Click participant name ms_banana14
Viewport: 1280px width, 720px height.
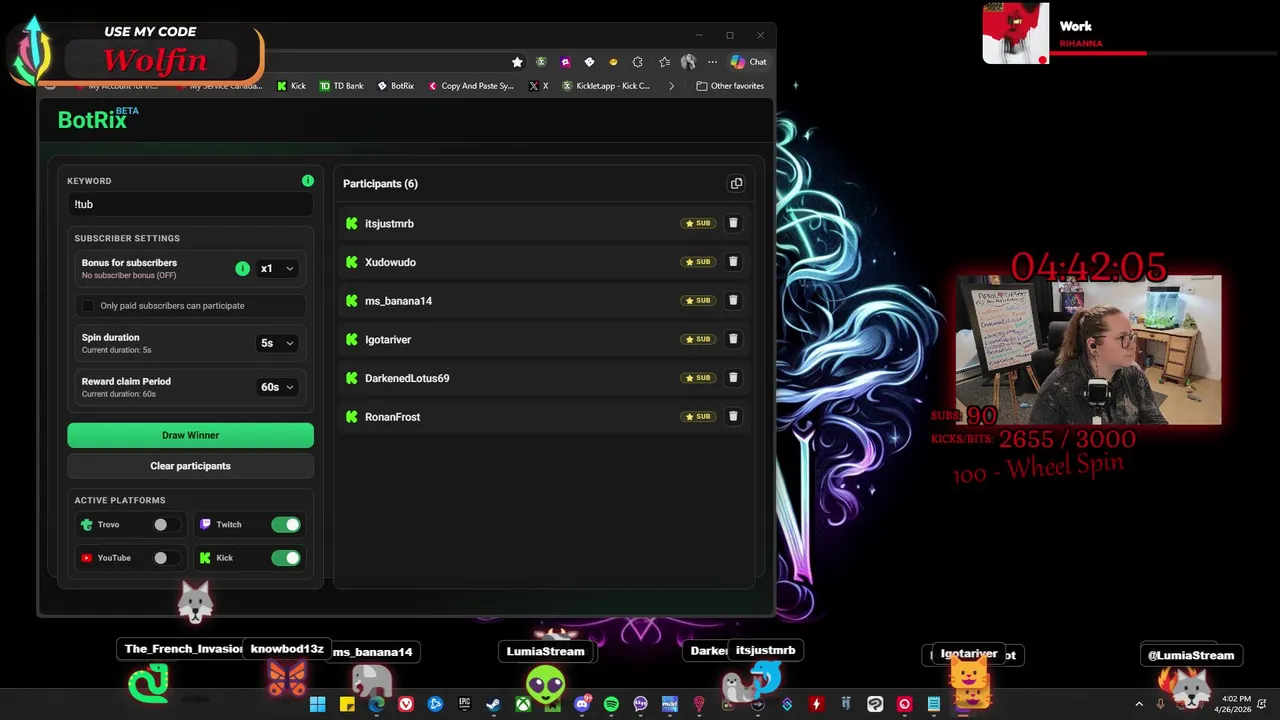(x=398, y=300)
